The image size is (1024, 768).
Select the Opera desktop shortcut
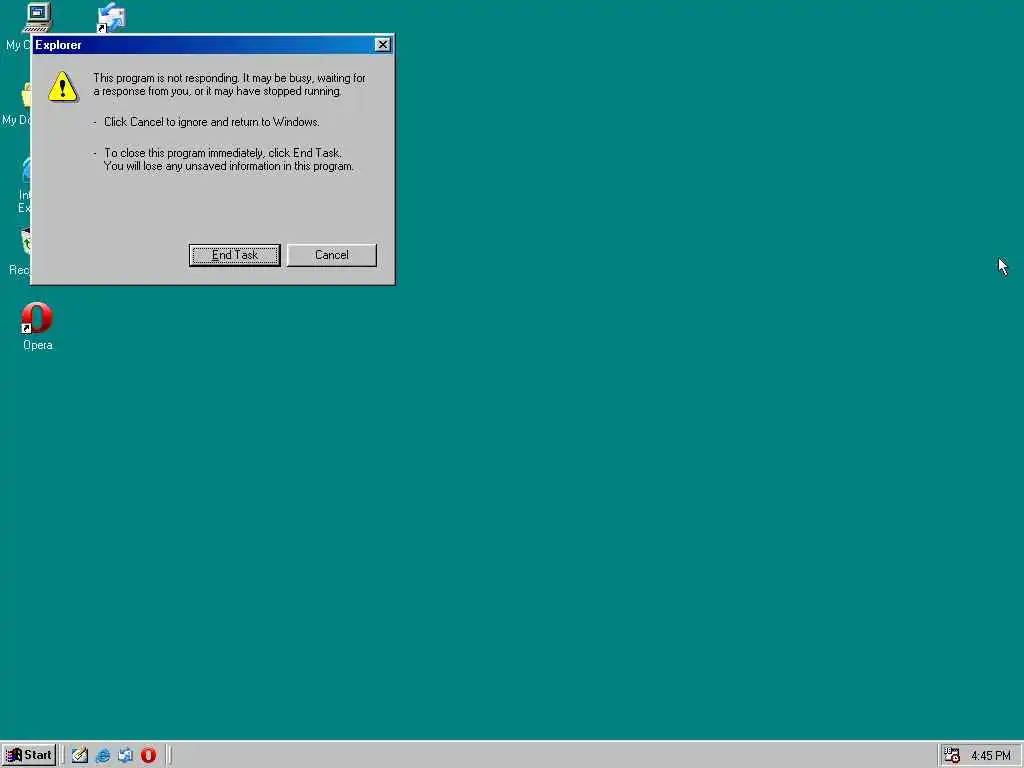point(37,327)
